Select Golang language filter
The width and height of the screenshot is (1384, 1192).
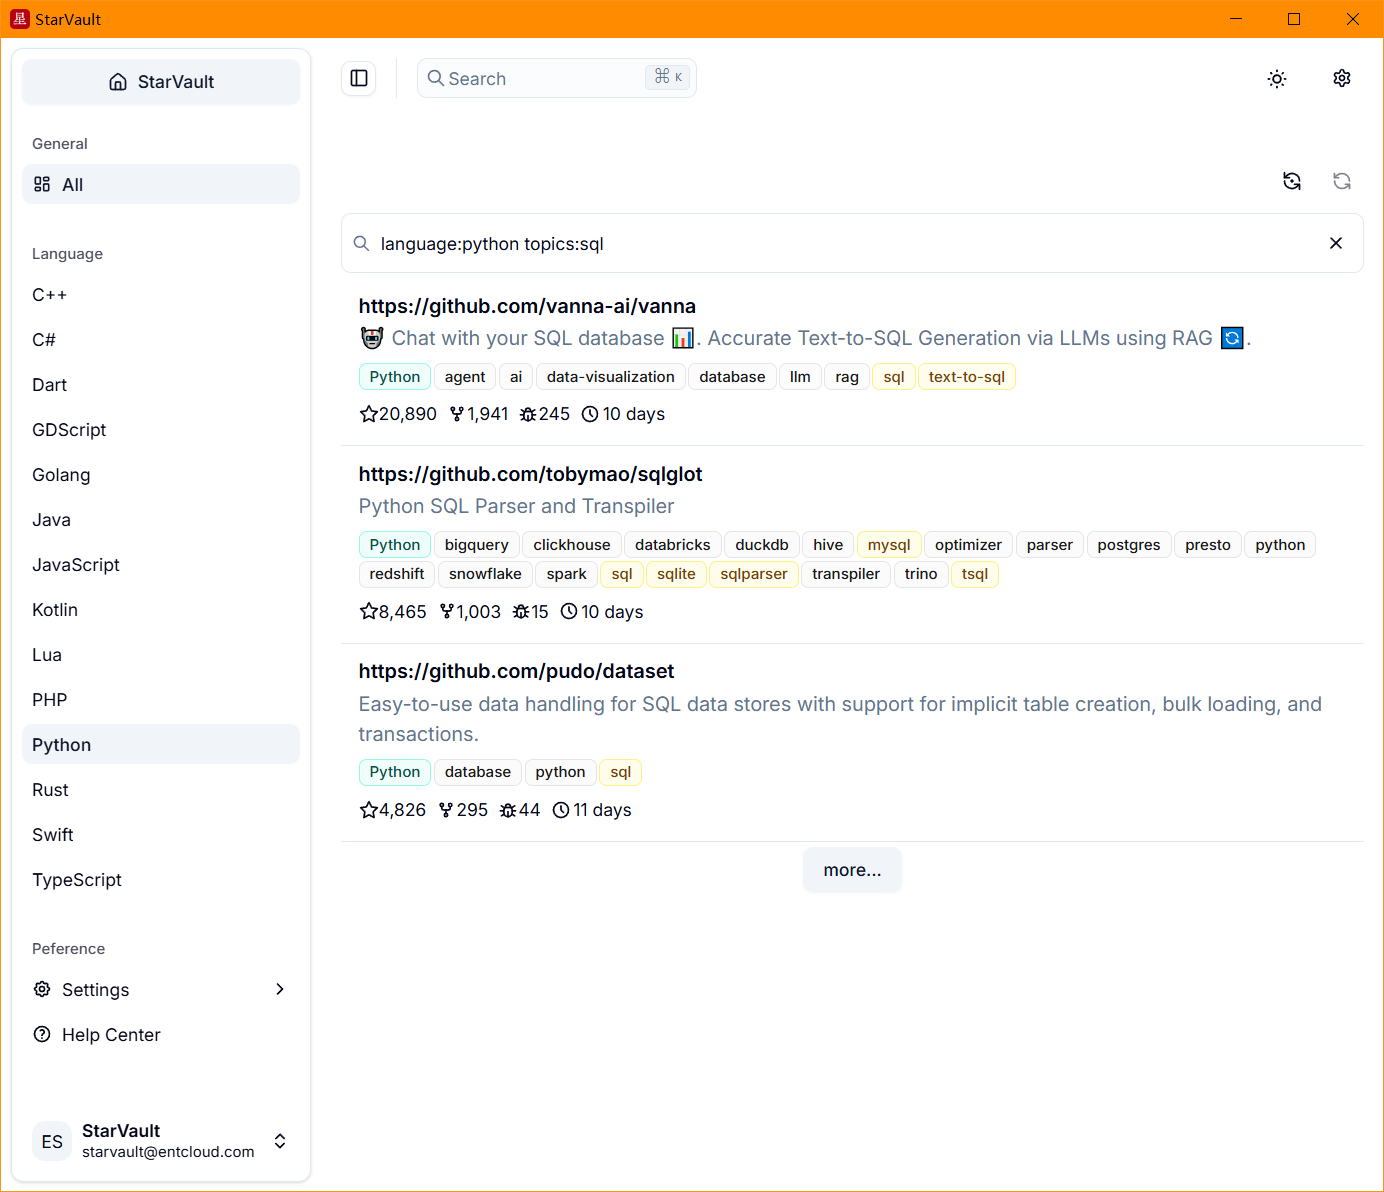pos(161,475)
